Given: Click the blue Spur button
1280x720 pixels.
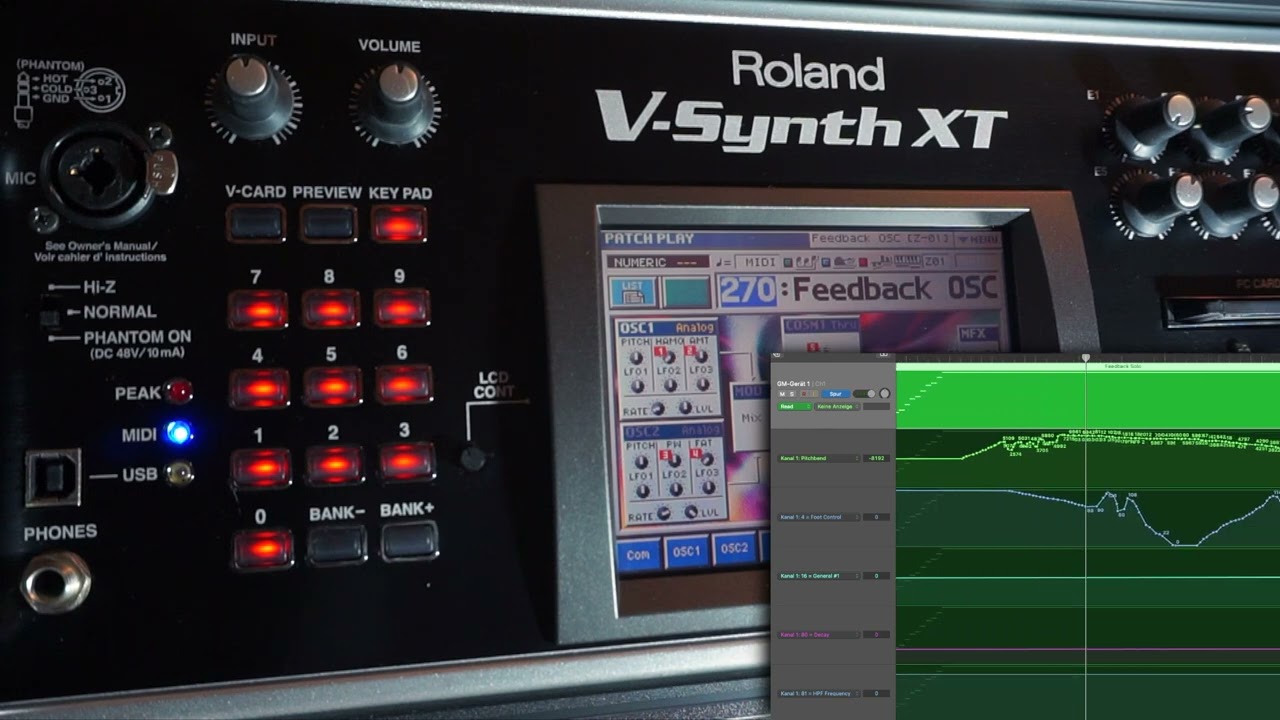Looking at the screenshot, I should 836,394.
